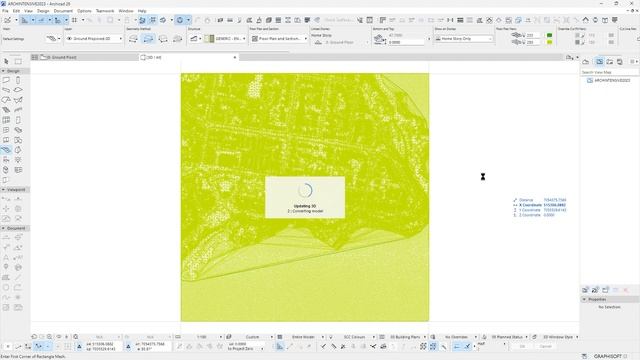Image resolution: width=640 pixels, height=360 pixels.
Task: Click the red delete icon in Navigator
Action: tap(626, 290)
